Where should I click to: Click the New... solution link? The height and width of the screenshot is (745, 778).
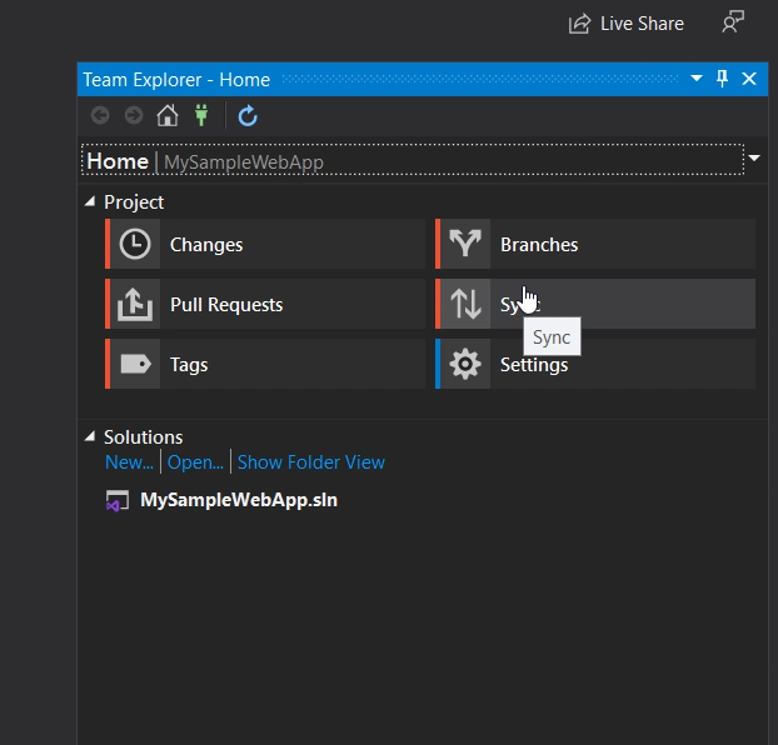(129, 462)
